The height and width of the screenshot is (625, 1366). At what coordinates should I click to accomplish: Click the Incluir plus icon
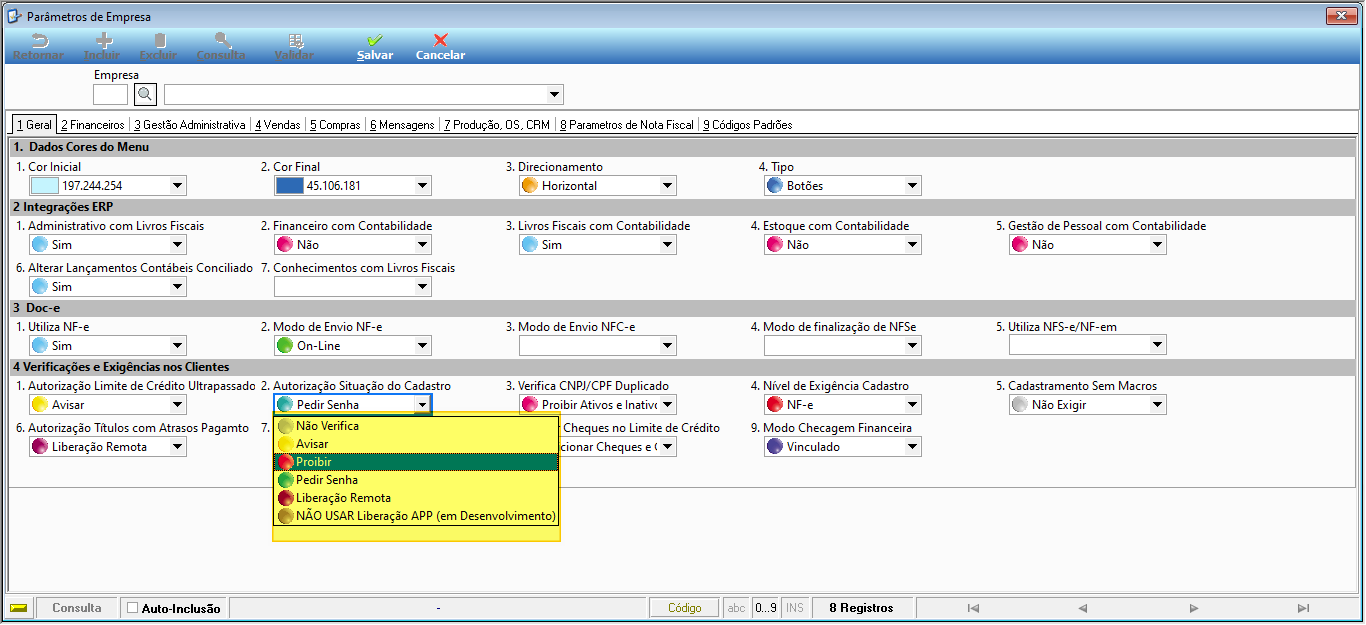point(103,41)
